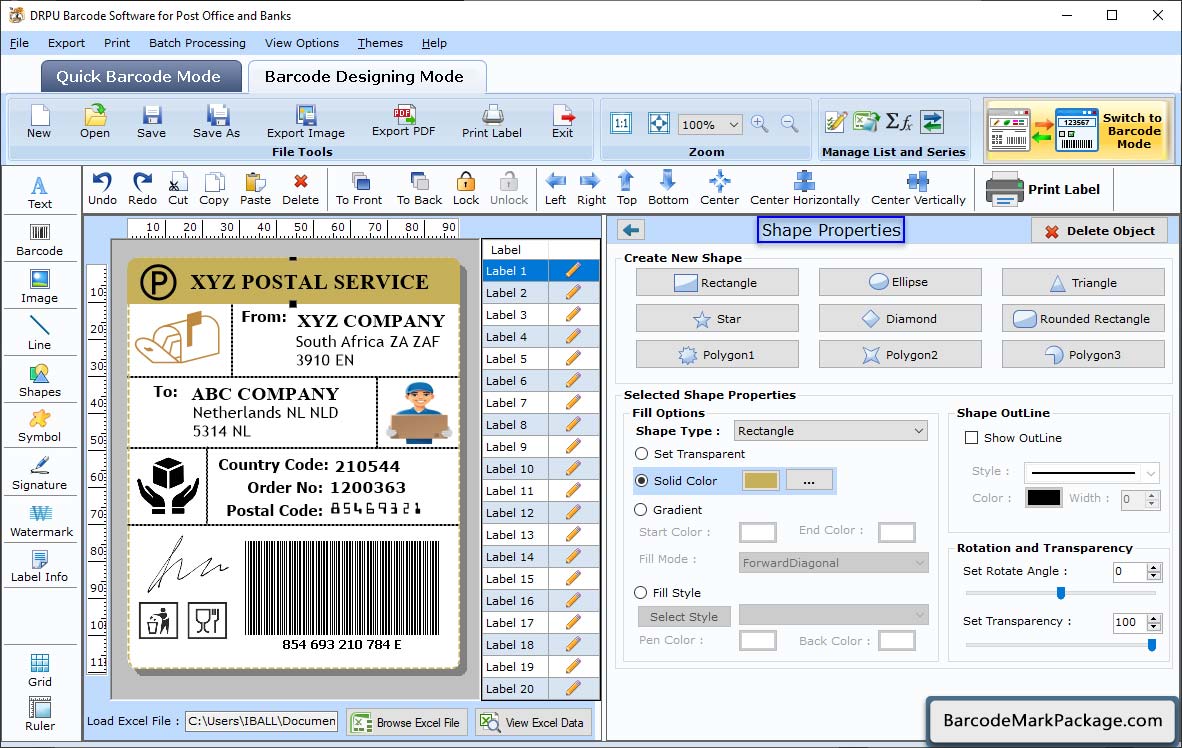
Task: Copy the selected object
Action: pos(214,189)
